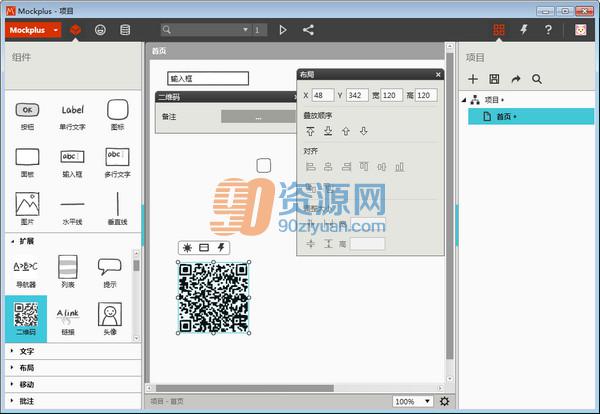This screenshot has width=600, height=414.
Task: Open the Mockplus main menu dropdown
Action: click(x=33, y=30)
